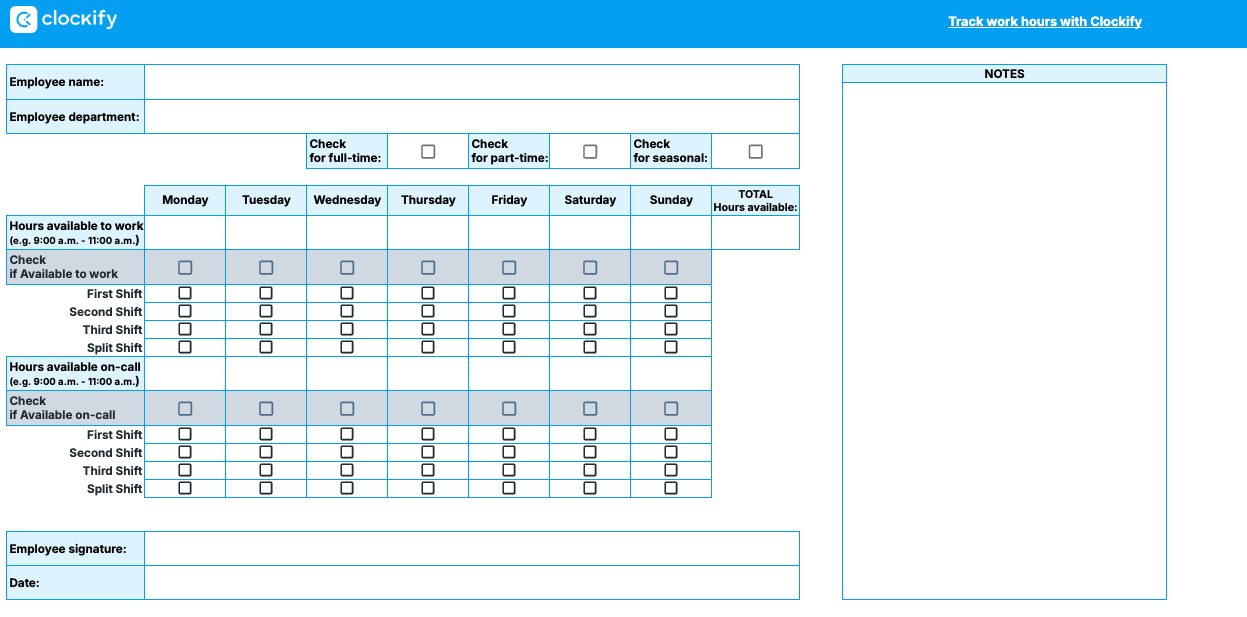Enable Monday on-call Split Shift checkbox
This screenshot has height=617, width=1247.
pyautogui.click(x=185, y=488)
